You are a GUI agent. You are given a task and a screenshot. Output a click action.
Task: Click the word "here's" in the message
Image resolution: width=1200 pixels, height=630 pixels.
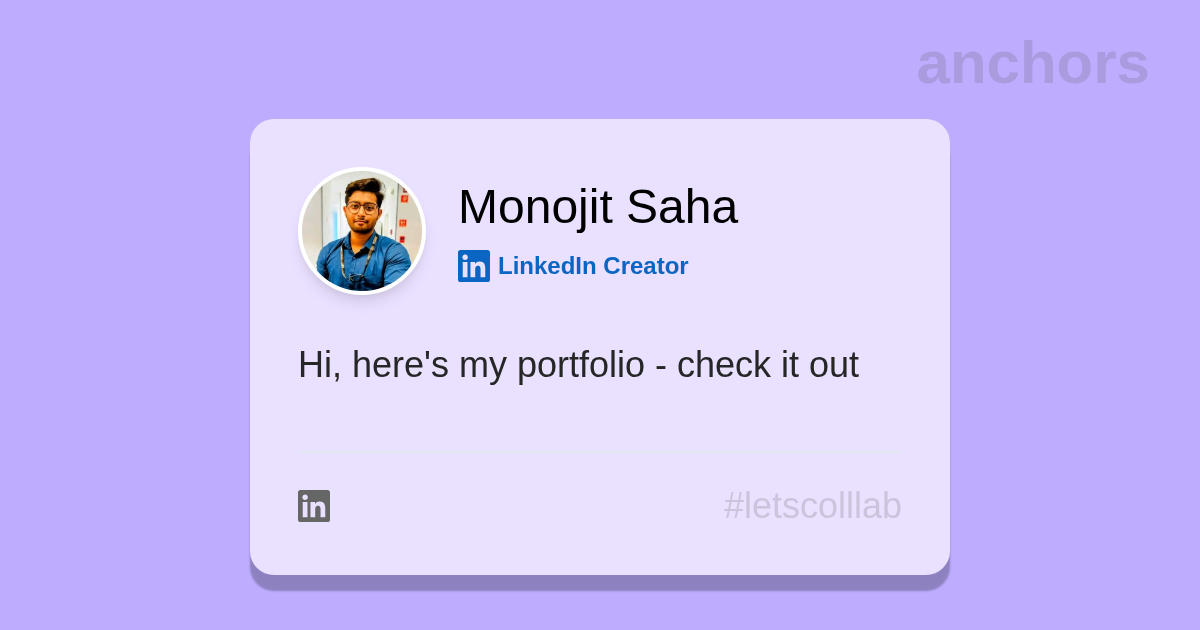(x=400, y=365)
